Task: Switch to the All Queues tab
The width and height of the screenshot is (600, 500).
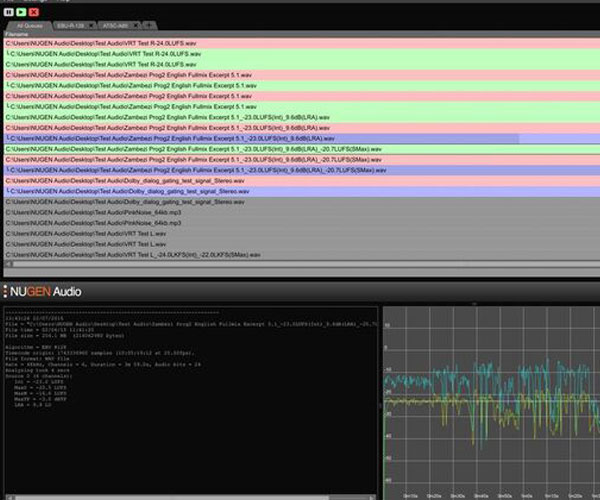Action: coord(30,26)
